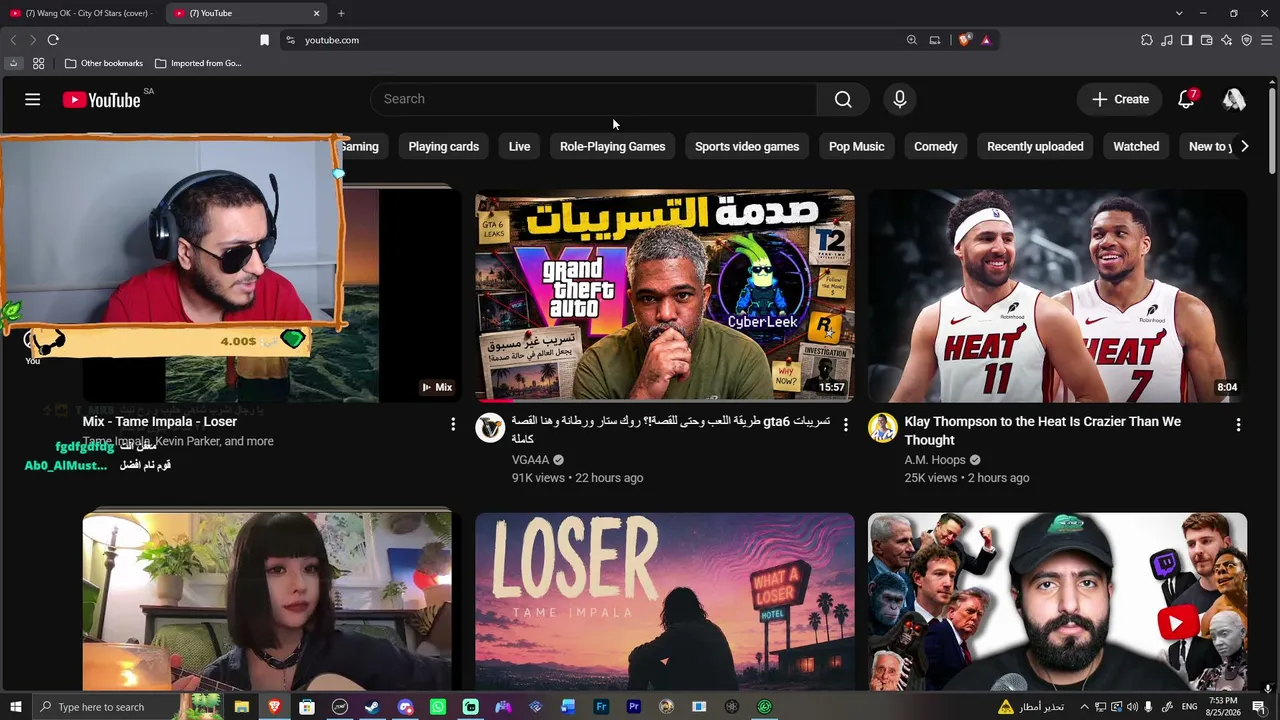
Task: Open the girl with guitar video thumbnail
Action: coord(267,602)
